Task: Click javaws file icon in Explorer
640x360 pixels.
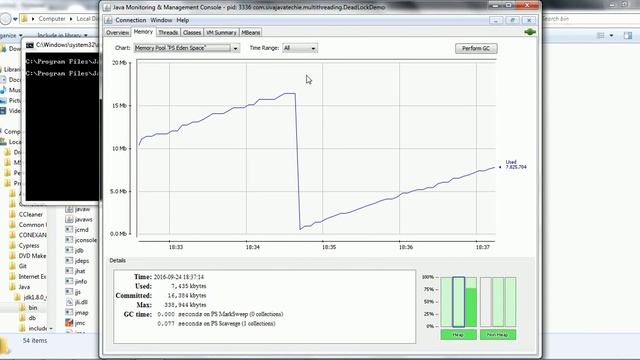Action: tap(69, 219)
